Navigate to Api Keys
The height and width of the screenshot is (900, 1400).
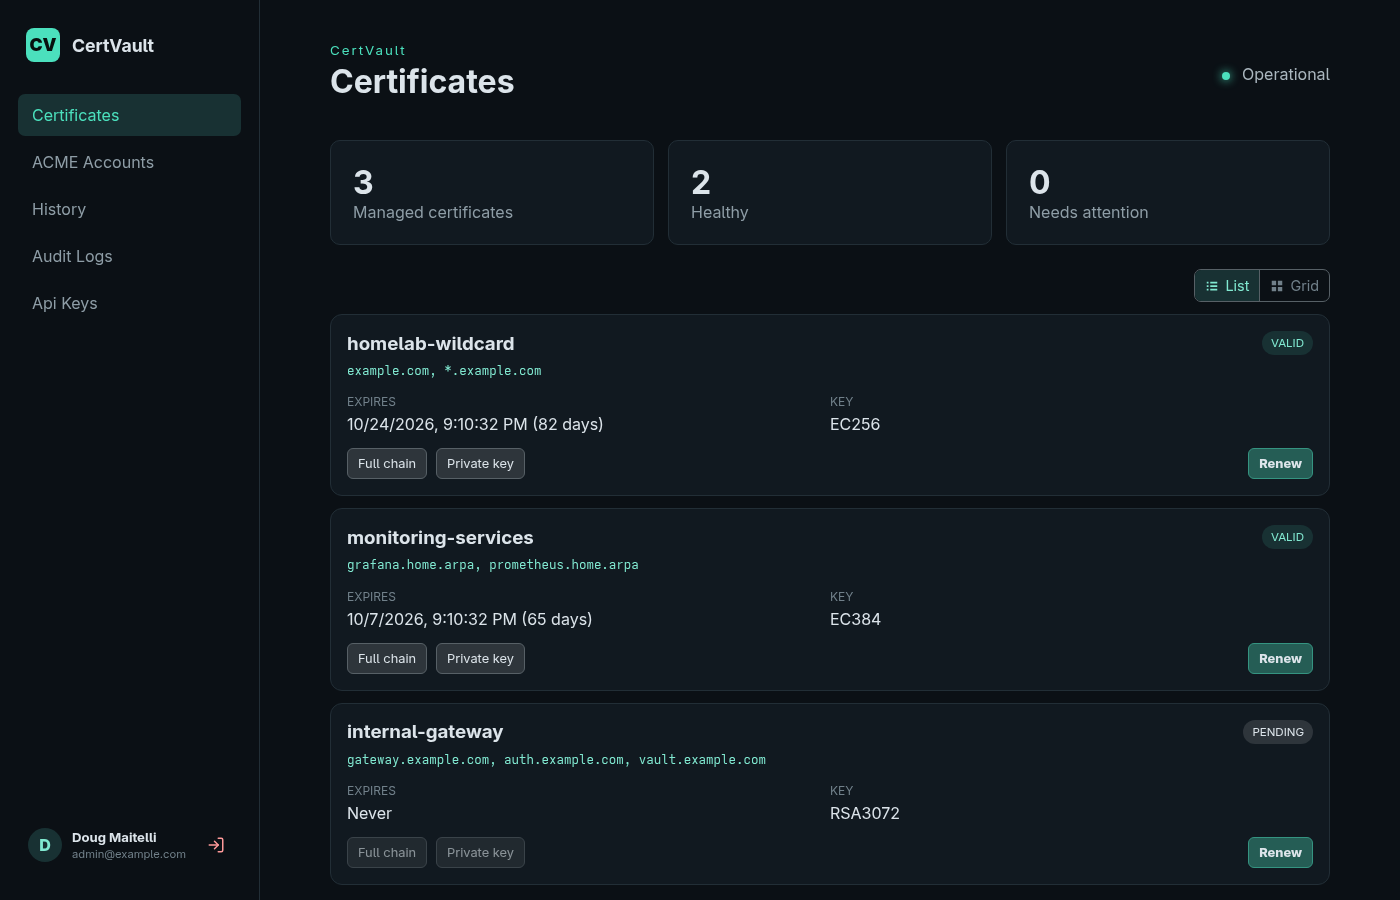pyautogui.click(x=129, y=303)
